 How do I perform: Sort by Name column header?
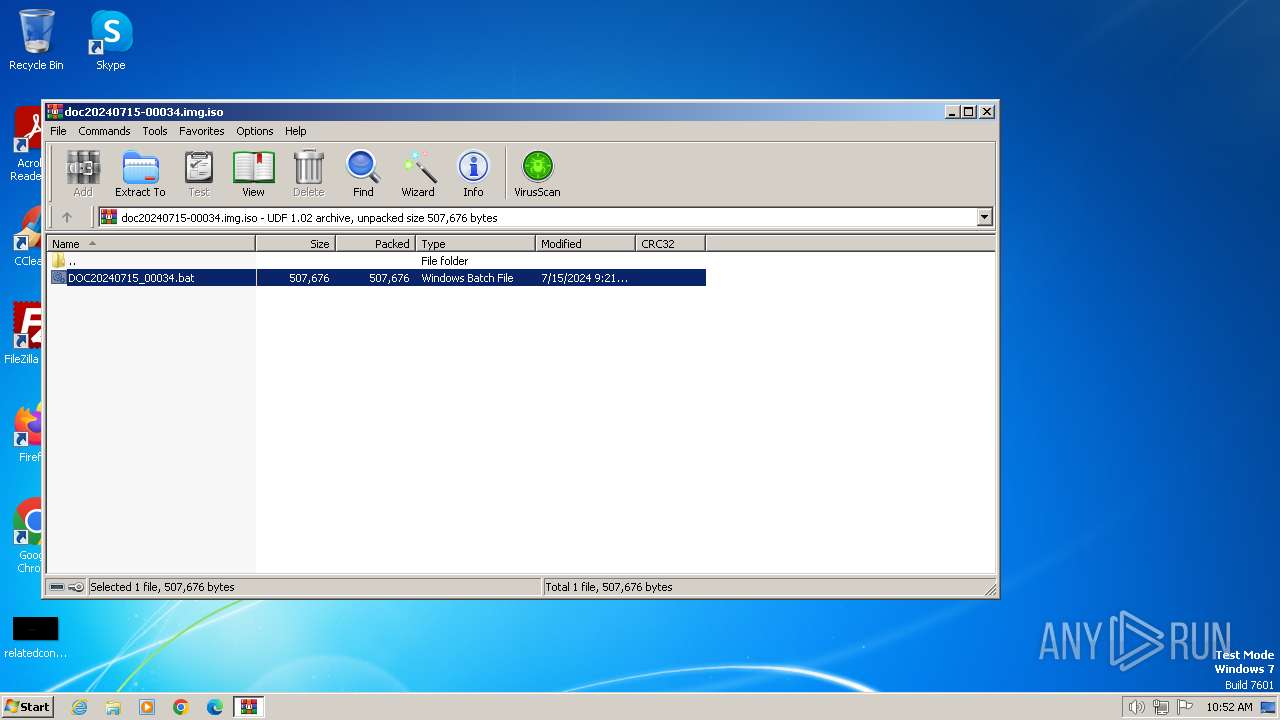point(151,243)
